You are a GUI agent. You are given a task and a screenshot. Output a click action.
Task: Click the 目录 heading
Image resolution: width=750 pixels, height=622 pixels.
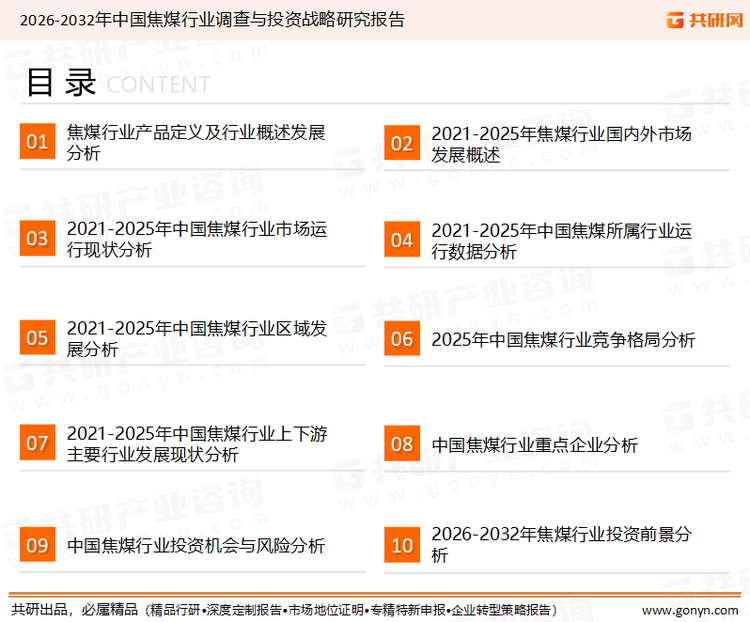tap(61, 82)
